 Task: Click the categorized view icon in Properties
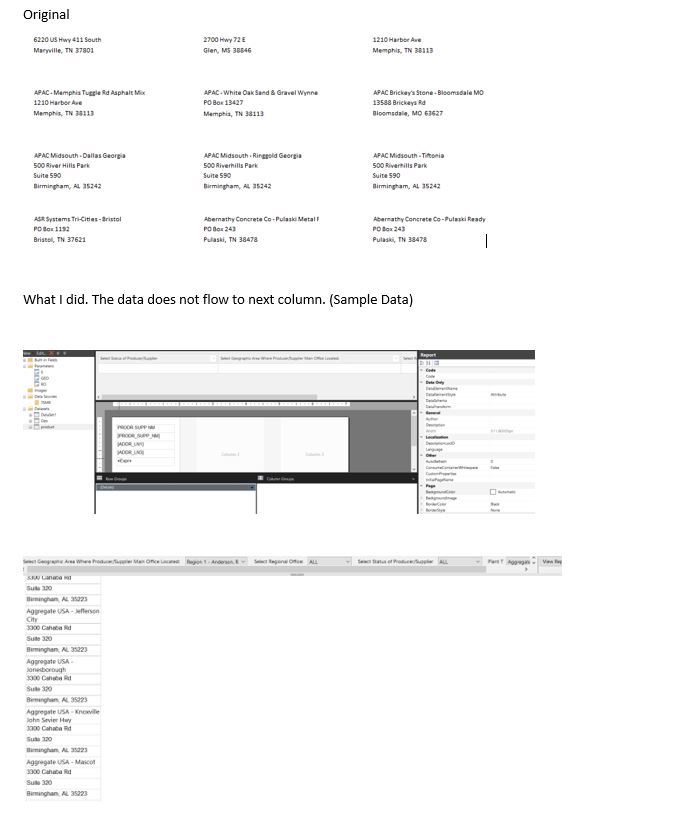[422, 363]
